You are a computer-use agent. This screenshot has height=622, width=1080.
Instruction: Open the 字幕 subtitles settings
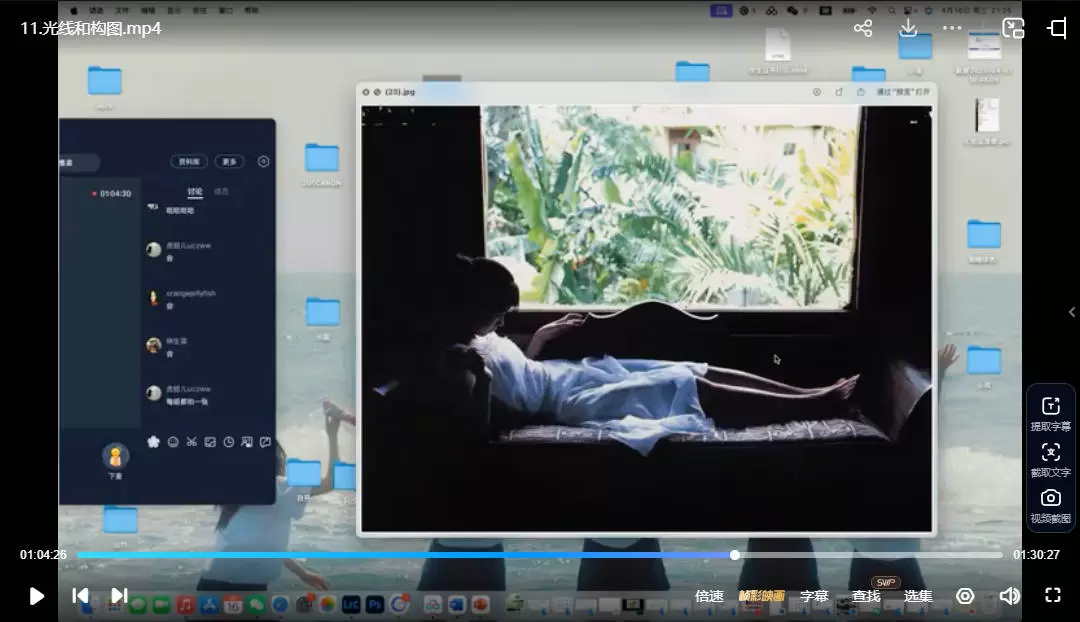[x=814, y=596]
